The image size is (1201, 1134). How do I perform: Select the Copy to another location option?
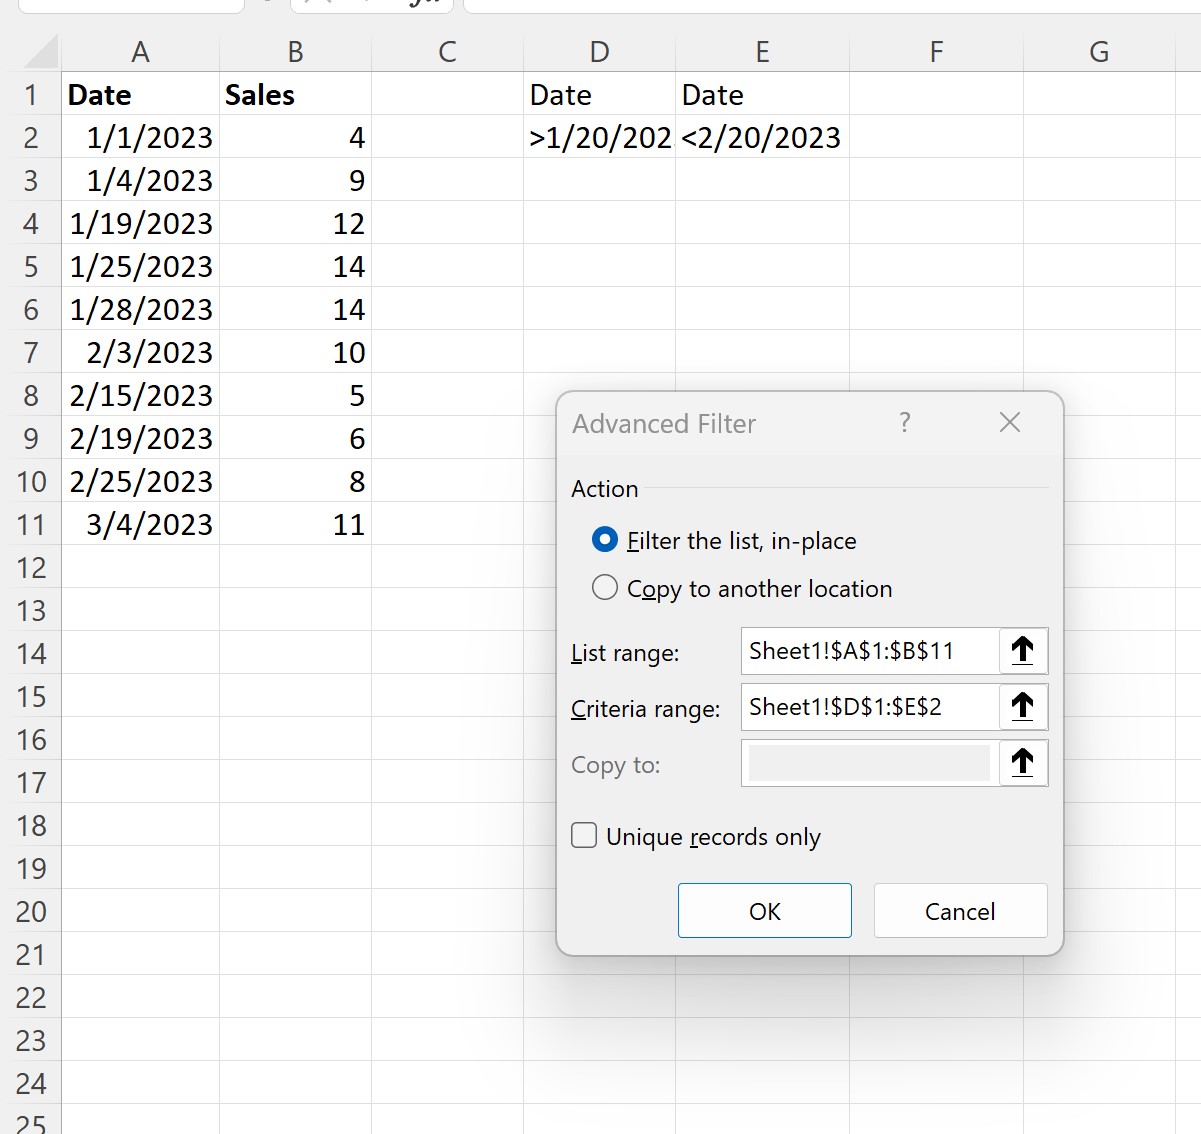click(x=604, y=588)
